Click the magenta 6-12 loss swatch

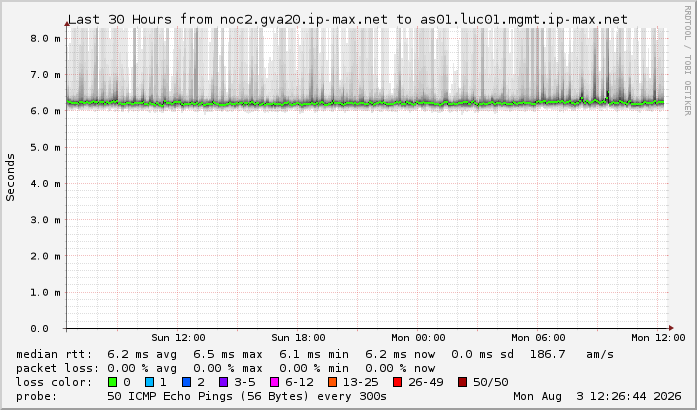pos(275,382)
